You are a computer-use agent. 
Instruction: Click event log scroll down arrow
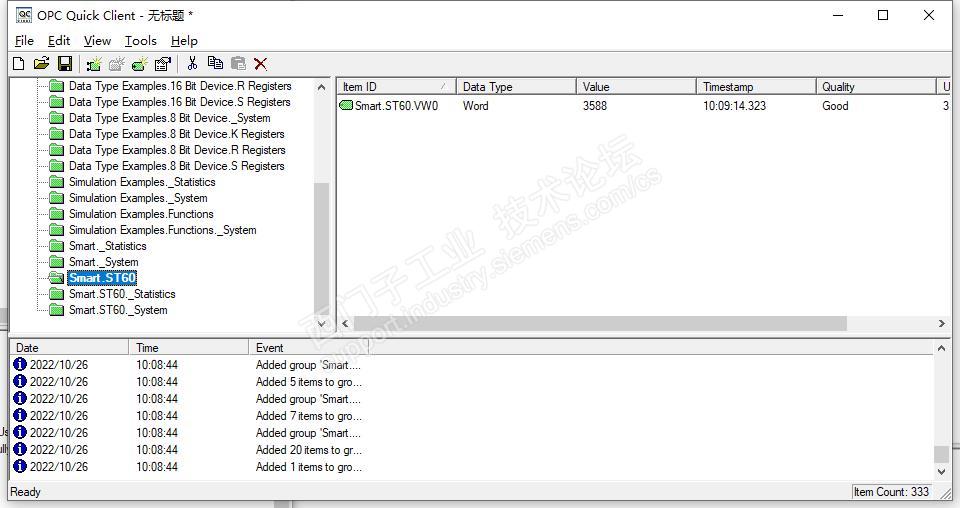coord(941,472)
